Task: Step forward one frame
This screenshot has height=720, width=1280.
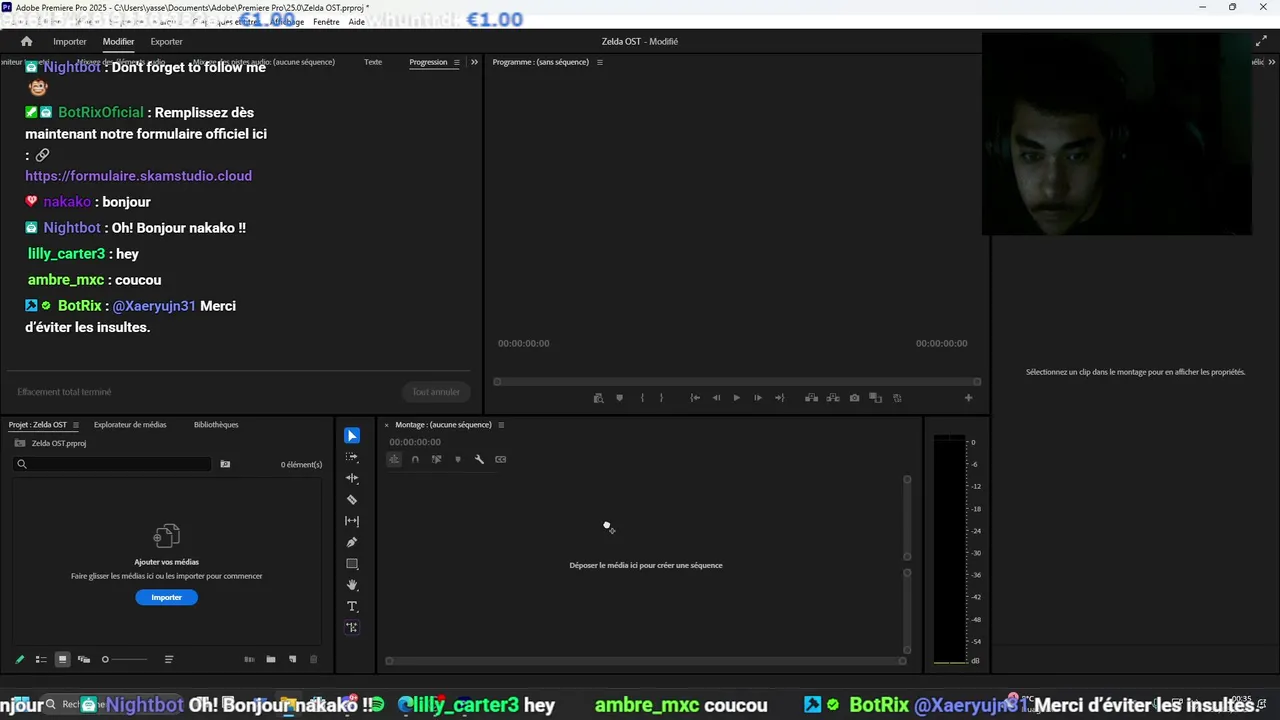Action: coord(758,398)
